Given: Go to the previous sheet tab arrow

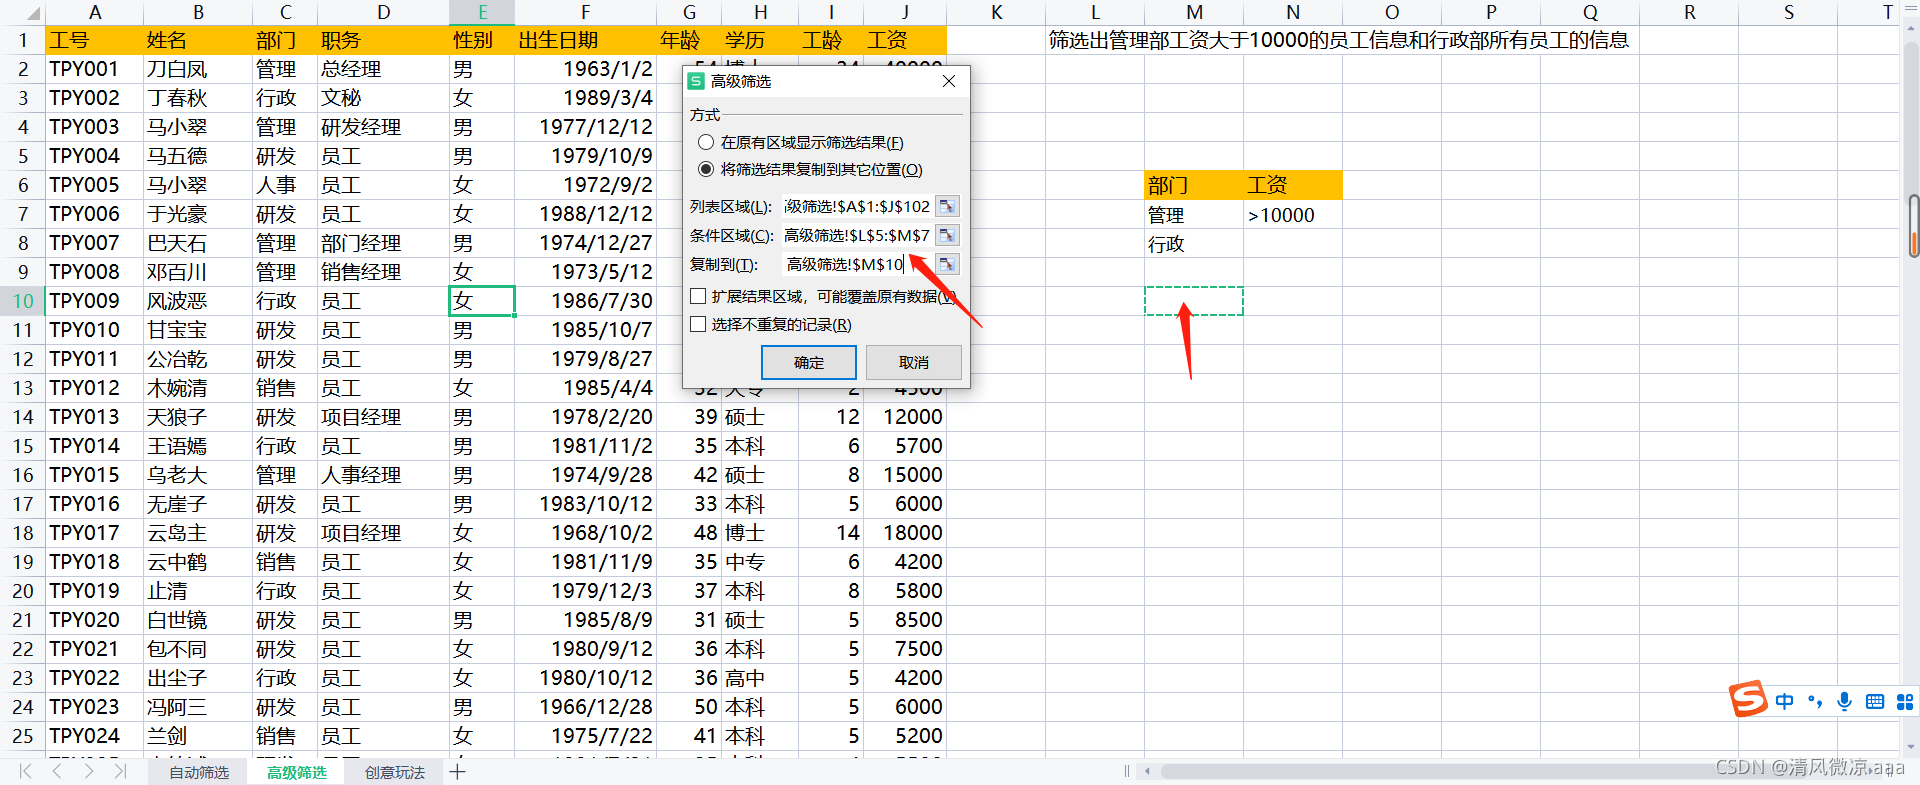Looking at the screenshot, I should pyautogui.click(x=57, y=771).
